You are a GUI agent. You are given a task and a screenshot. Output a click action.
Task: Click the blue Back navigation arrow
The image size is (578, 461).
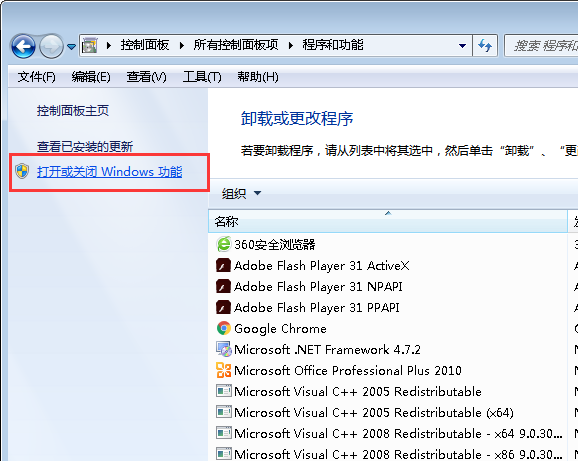[23, 46]
